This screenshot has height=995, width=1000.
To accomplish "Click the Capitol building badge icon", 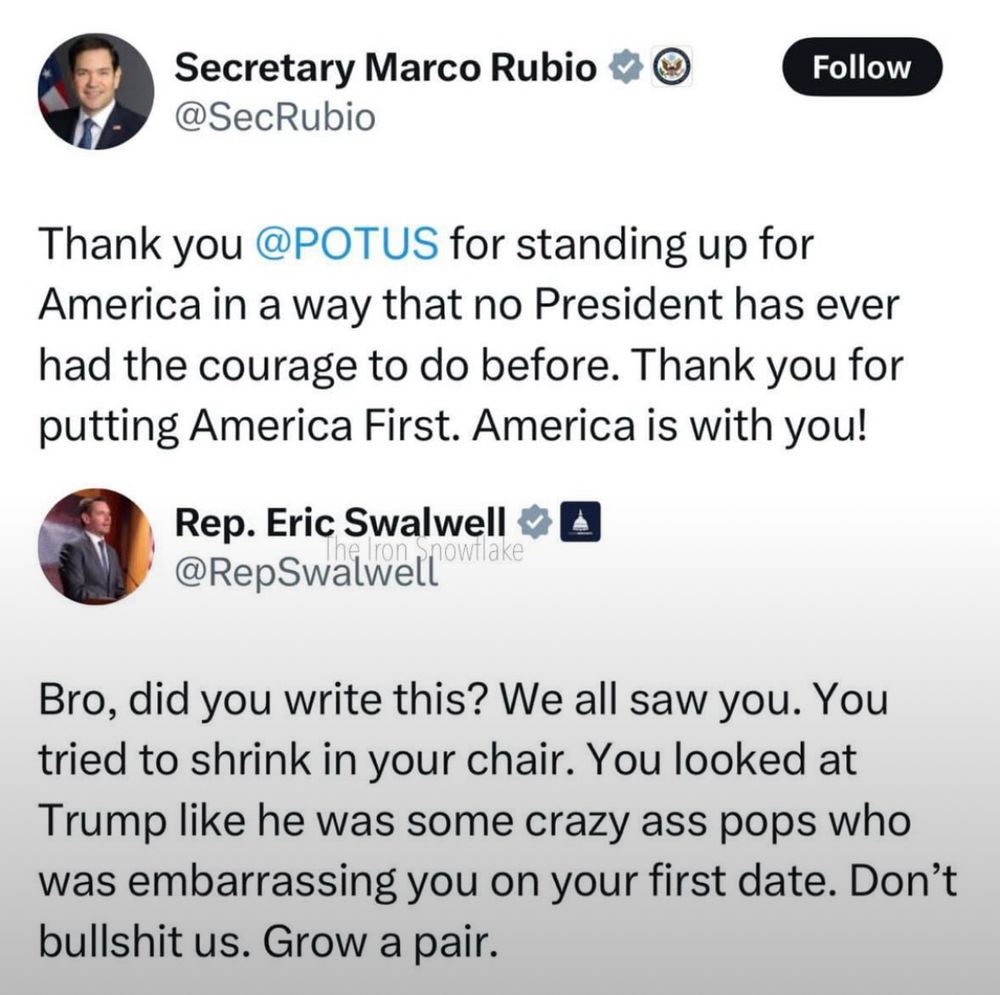I will click(x=582, y=520).
